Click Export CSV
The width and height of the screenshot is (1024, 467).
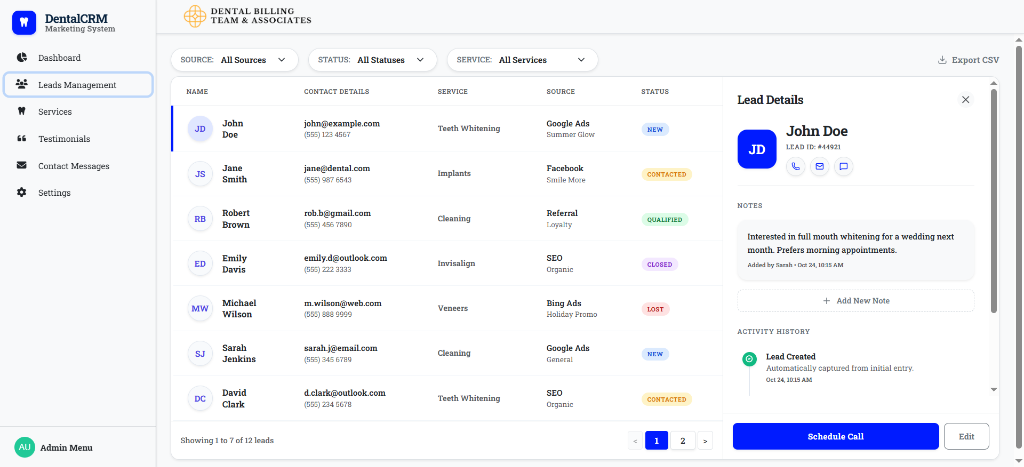pyautogui.click(x=968, y=59)
